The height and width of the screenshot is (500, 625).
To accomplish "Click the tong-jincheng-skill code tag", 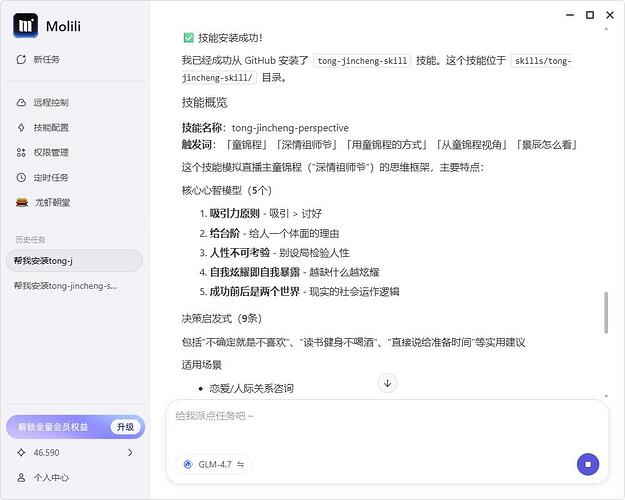I will click(362, 61).
